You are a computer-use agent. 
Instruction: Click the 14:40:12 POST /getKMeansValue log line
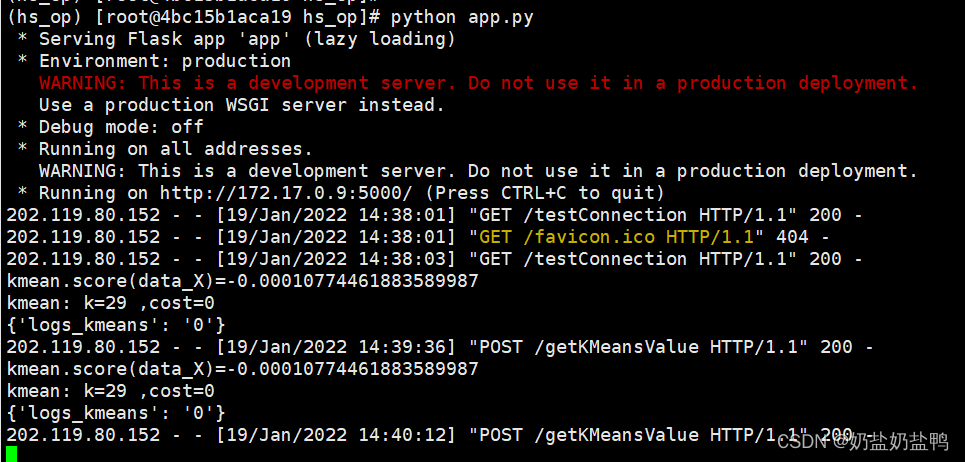tap(440, 435)
